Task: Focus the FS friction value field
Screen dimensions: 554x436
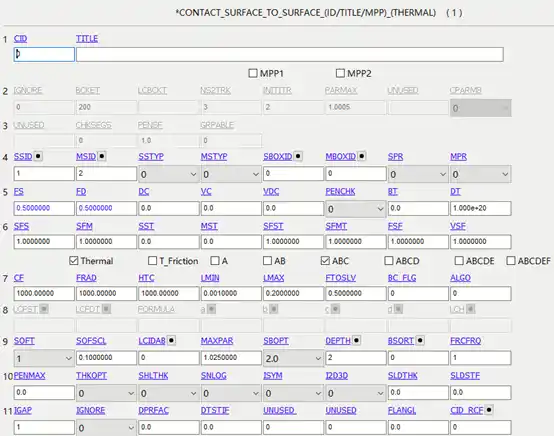Action: coord(44,208)
